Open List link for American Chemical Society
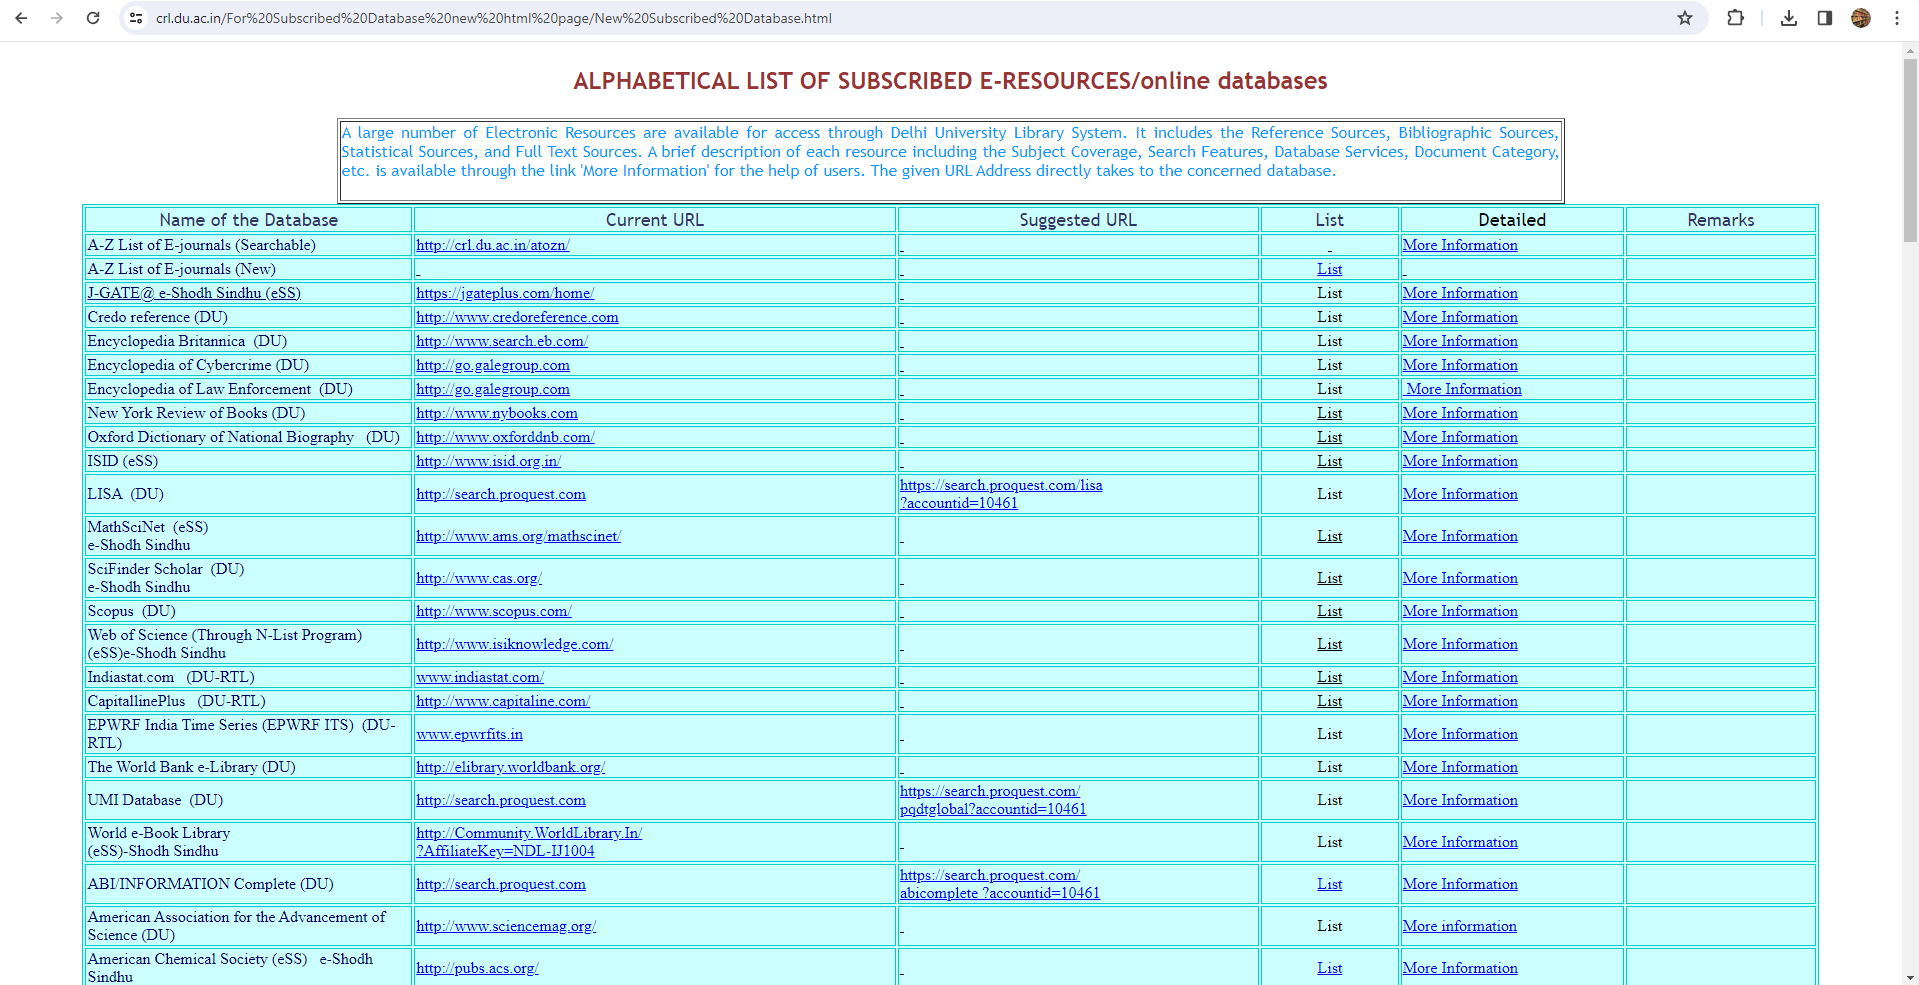This screenshot has width=1919, height=985. pyautogui.click(x=1330, y=968)
